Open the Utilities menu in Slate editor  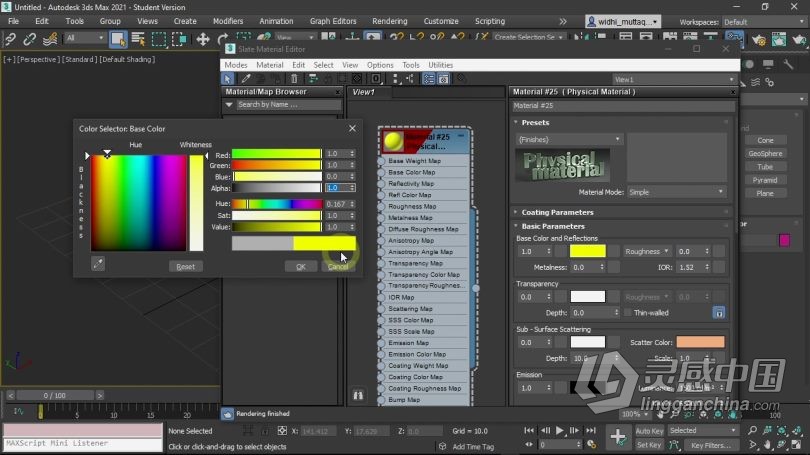pyautogui.click(x=441, y=65)
